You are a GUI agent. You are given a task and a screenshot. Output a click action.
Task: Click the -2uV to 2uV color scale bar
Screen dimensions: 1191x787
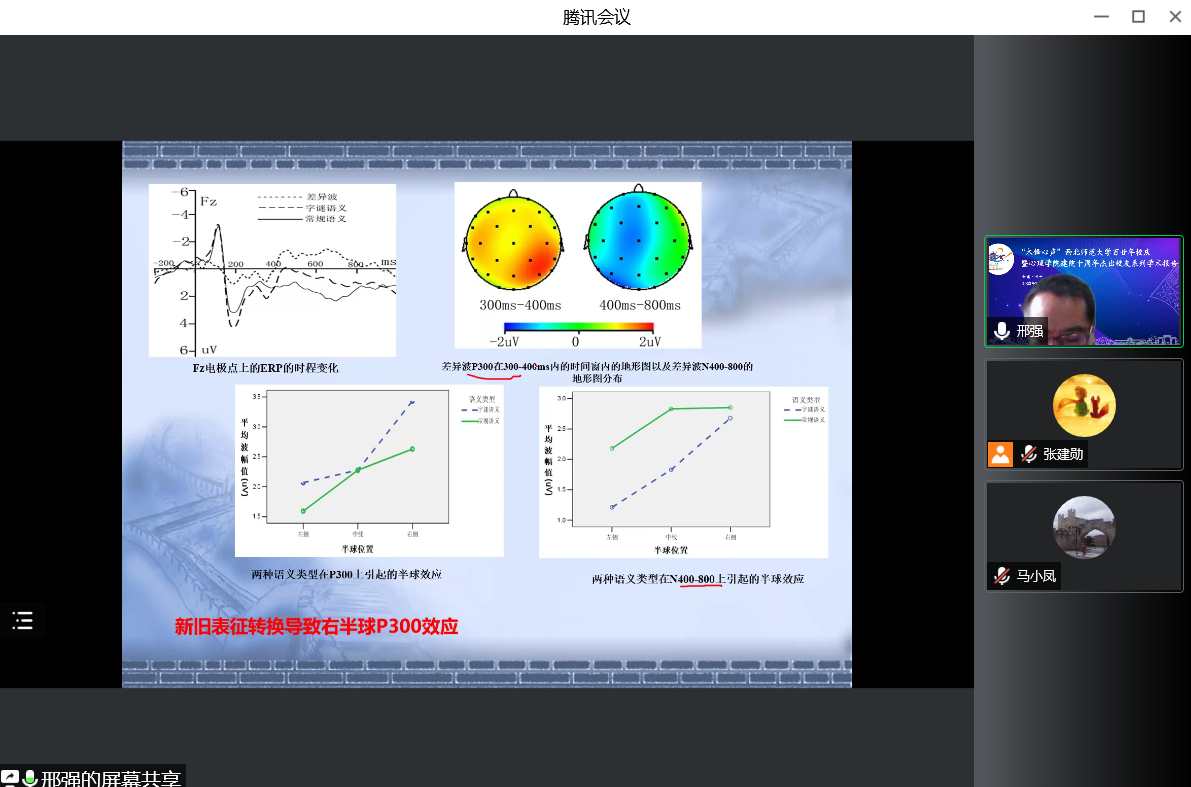[x=578, y=326]
